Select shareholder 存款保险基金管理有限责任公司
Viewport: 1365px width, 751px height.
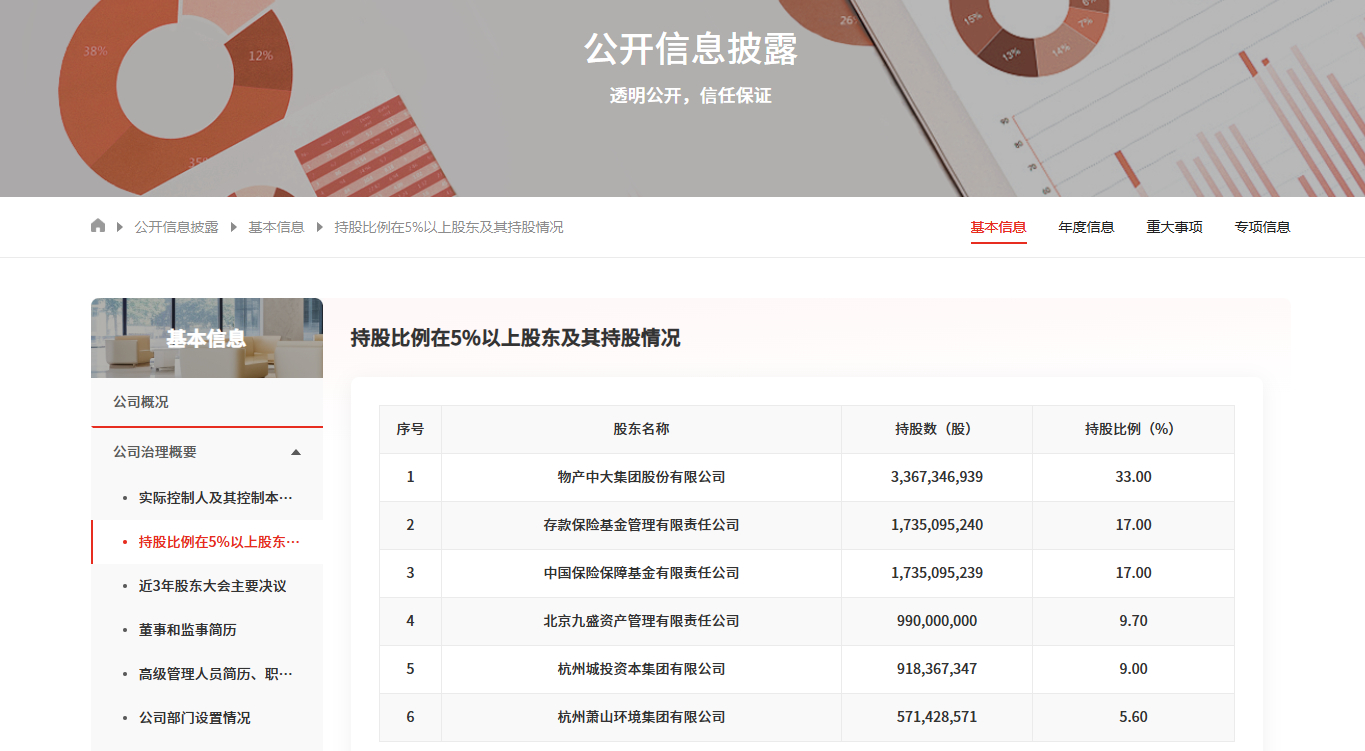[x=641, y=525]
